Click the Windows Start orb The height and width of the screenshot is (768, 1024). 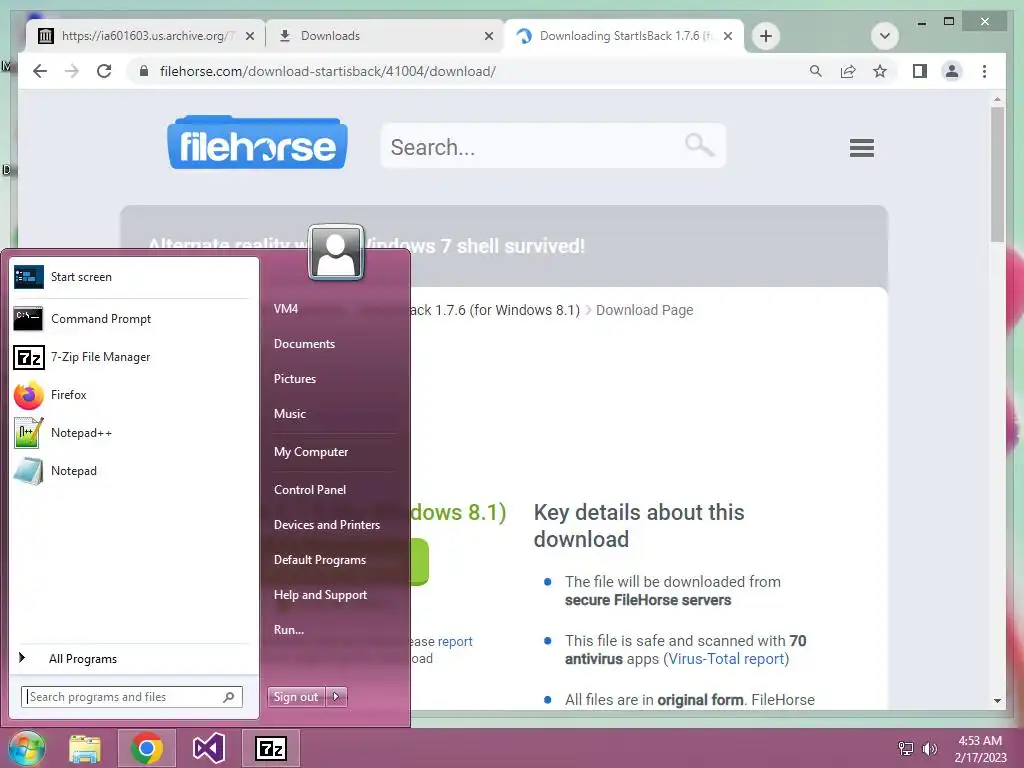[26, 748]
